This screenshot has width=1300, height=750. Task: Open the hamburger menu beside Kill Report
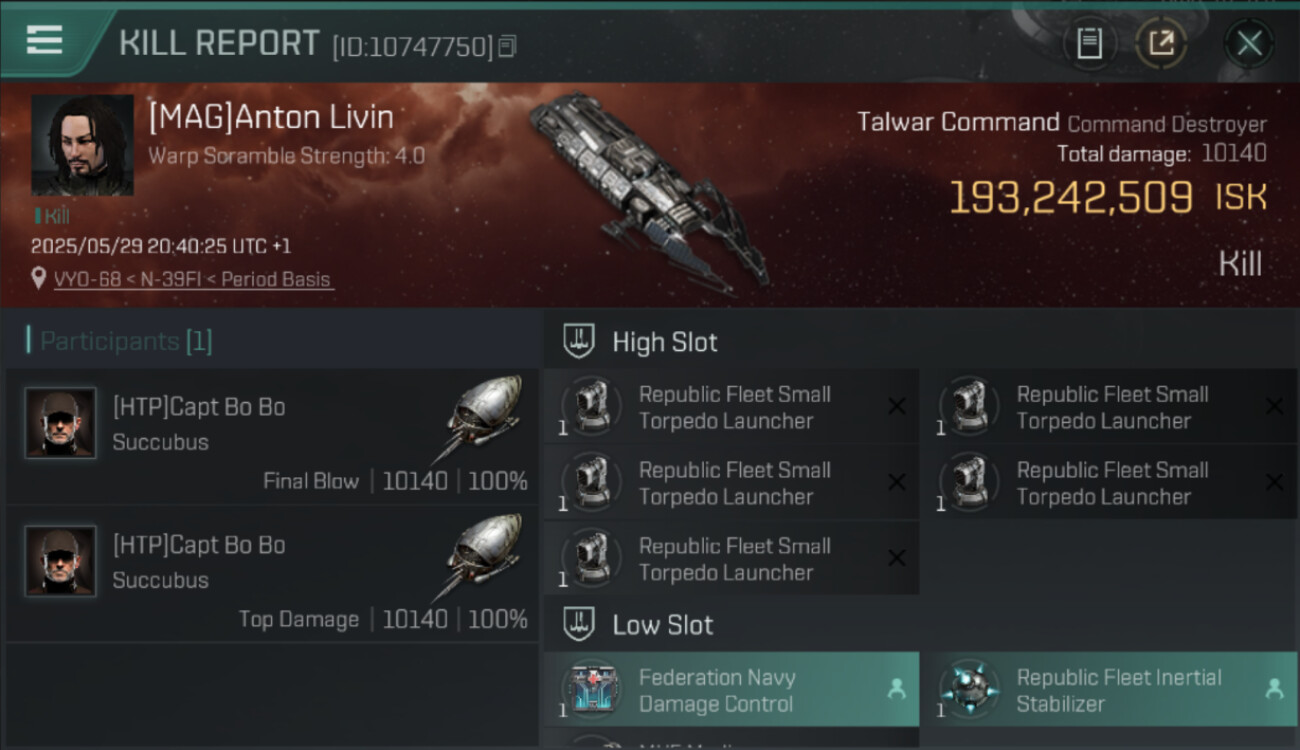tap(45, 41)
